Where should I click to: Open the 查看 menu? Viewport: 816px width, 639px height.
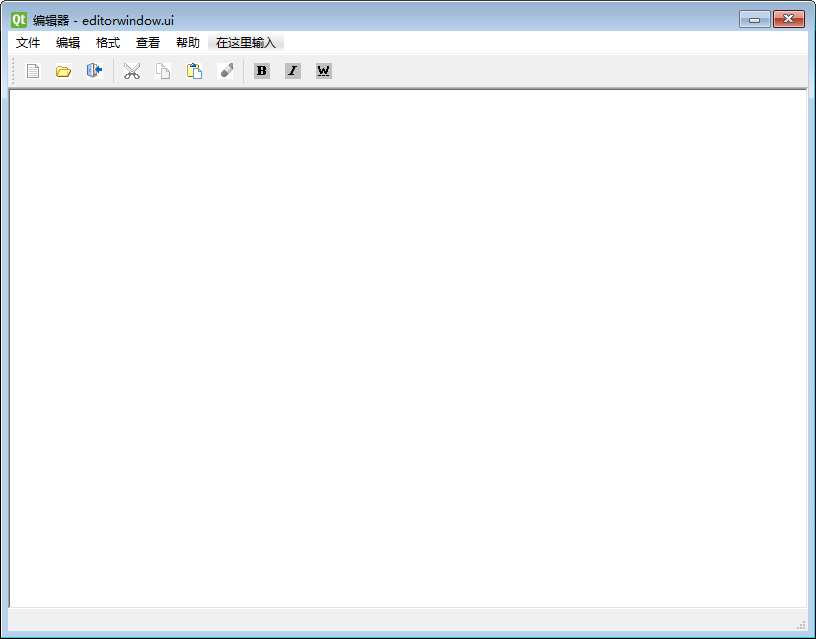tap(148, 43)
